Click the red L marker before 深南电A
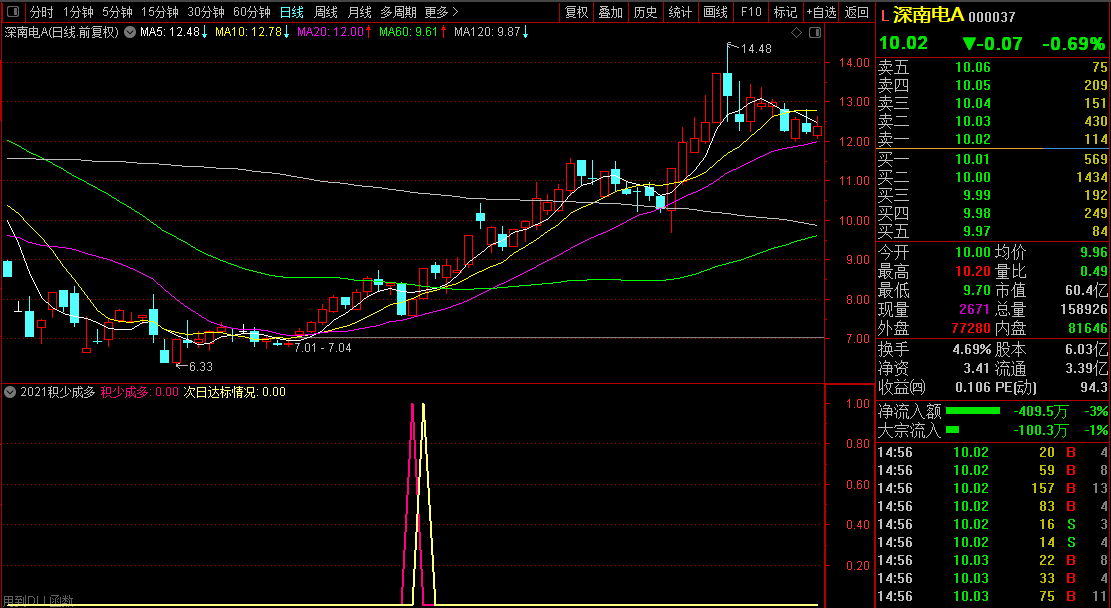 (x=884, y=17)
